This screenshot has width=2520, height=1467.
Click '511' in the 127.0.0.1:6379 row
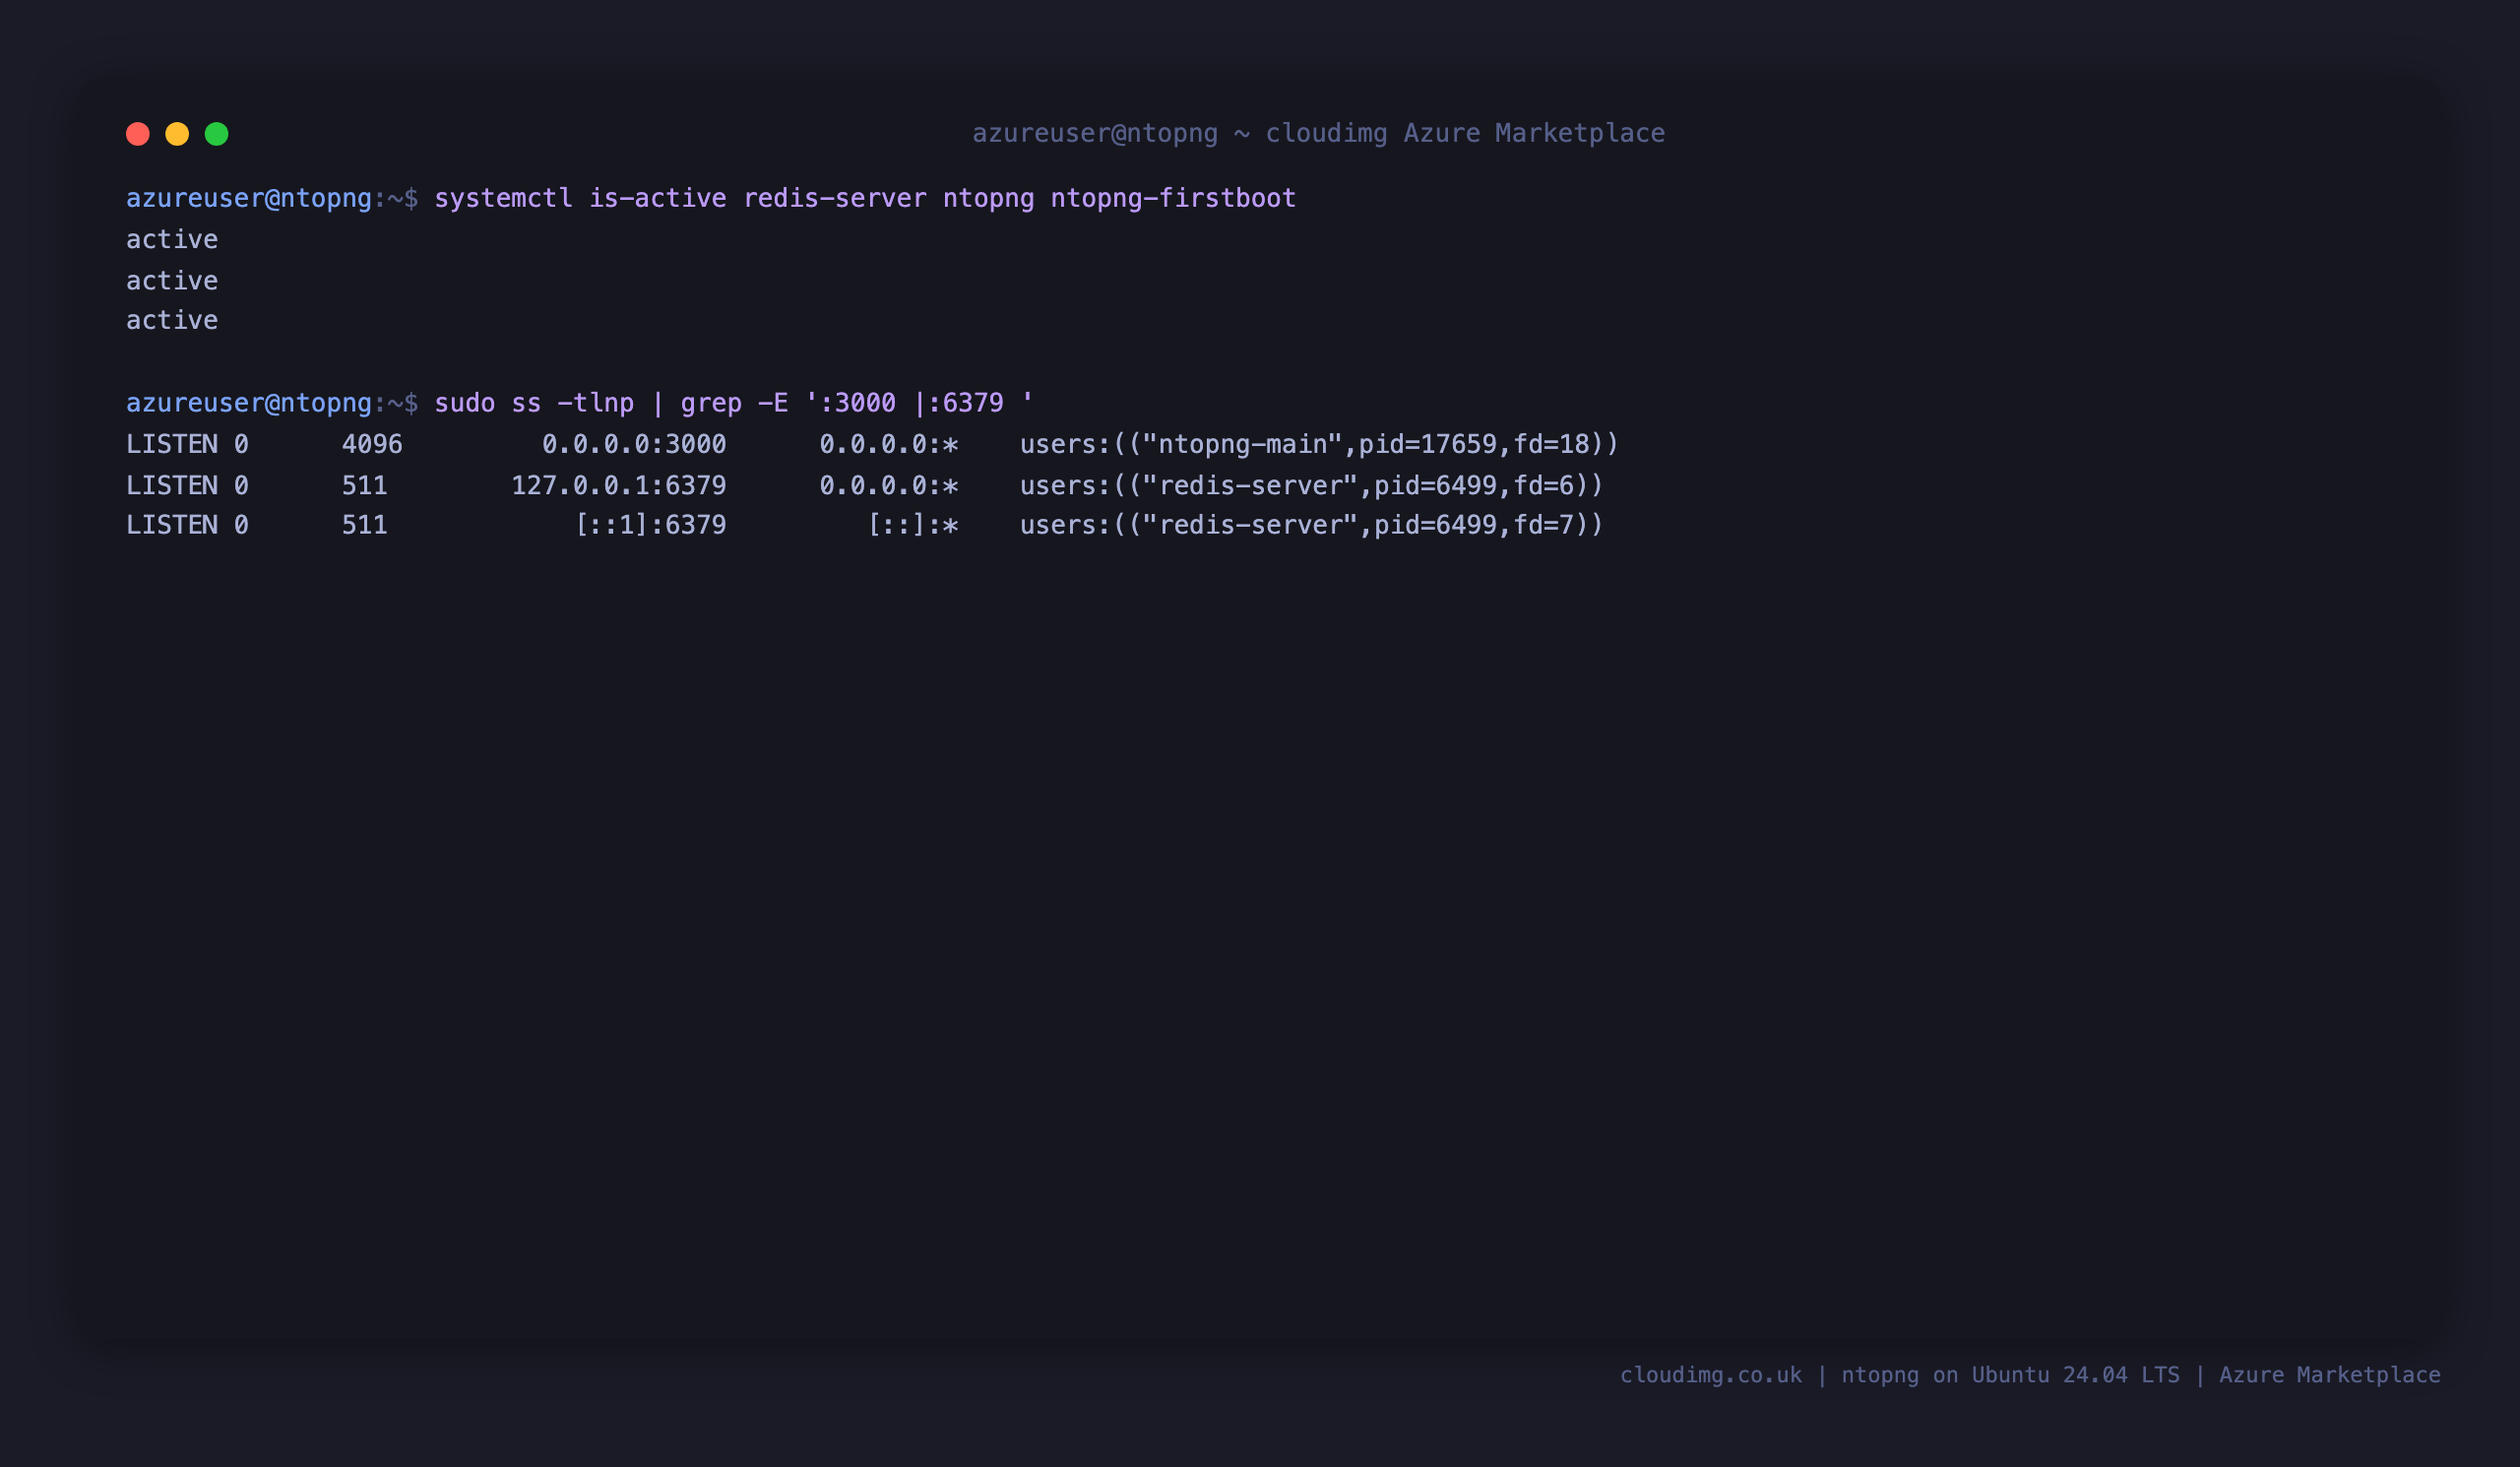364,486
